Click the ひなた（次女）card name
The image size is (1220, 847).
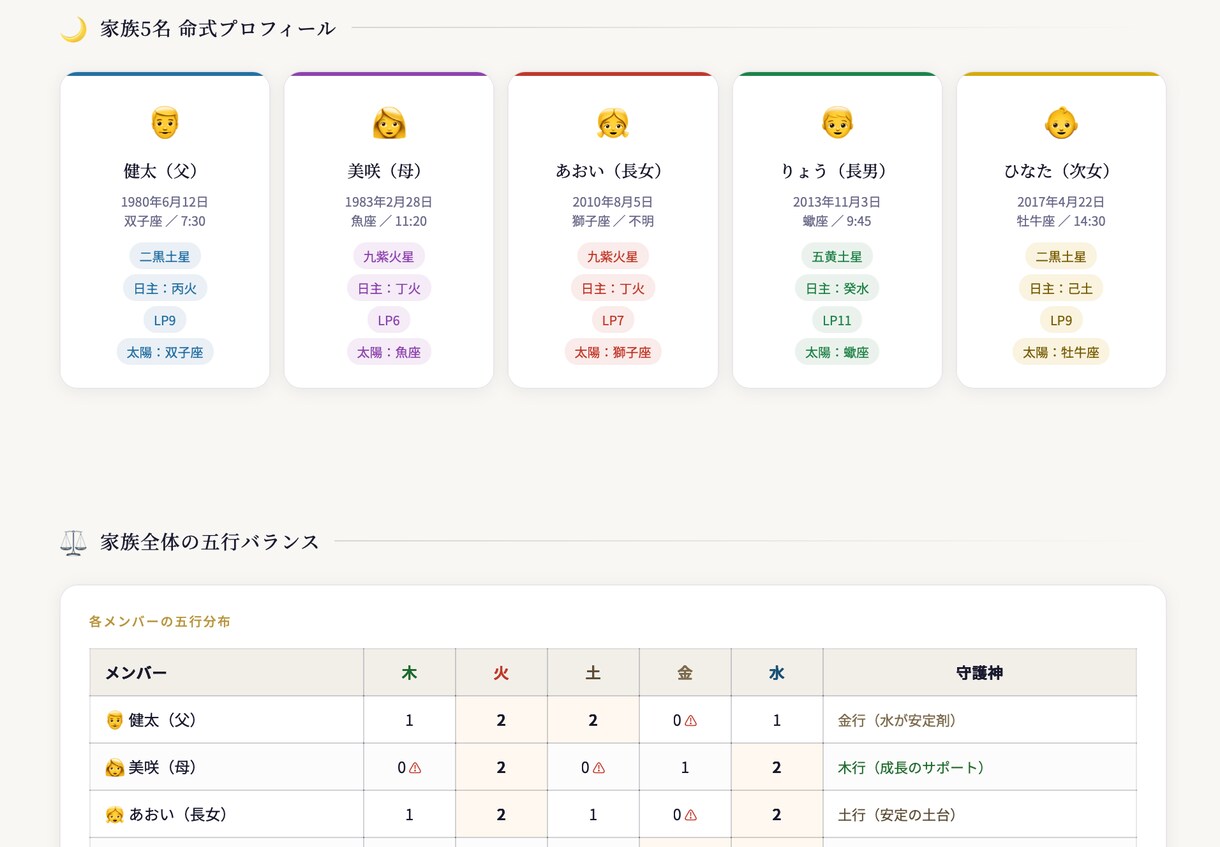pyautogui.click(x=1061, y=171)
